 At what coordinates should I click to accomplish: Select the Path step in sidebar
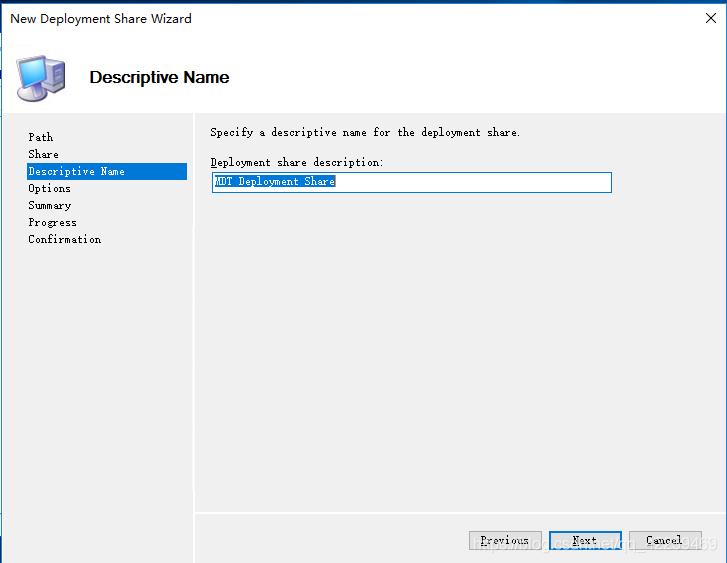[x=41, y=137]
